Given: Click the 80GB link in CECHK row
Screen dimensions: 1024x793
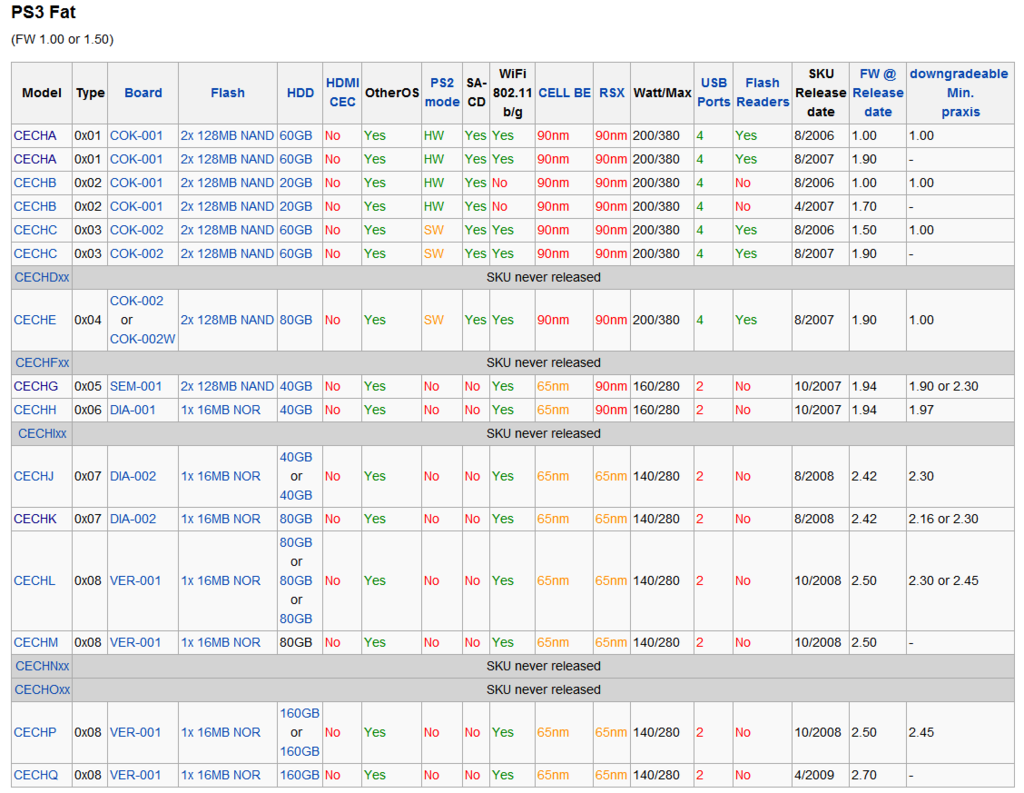Looking at the screenshot, I should pyautogui.click(x=296, y=519).
